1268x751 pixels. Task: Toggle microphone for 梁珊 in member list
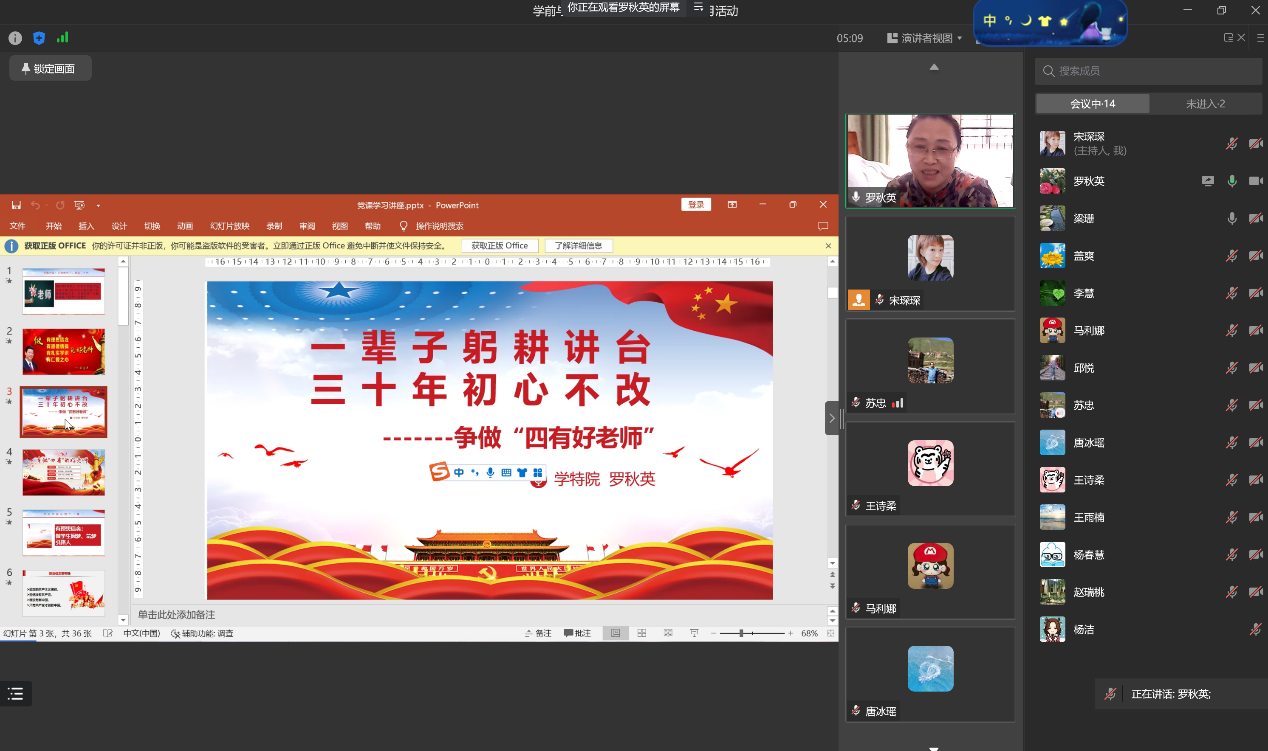click(x=1232, y=219)
